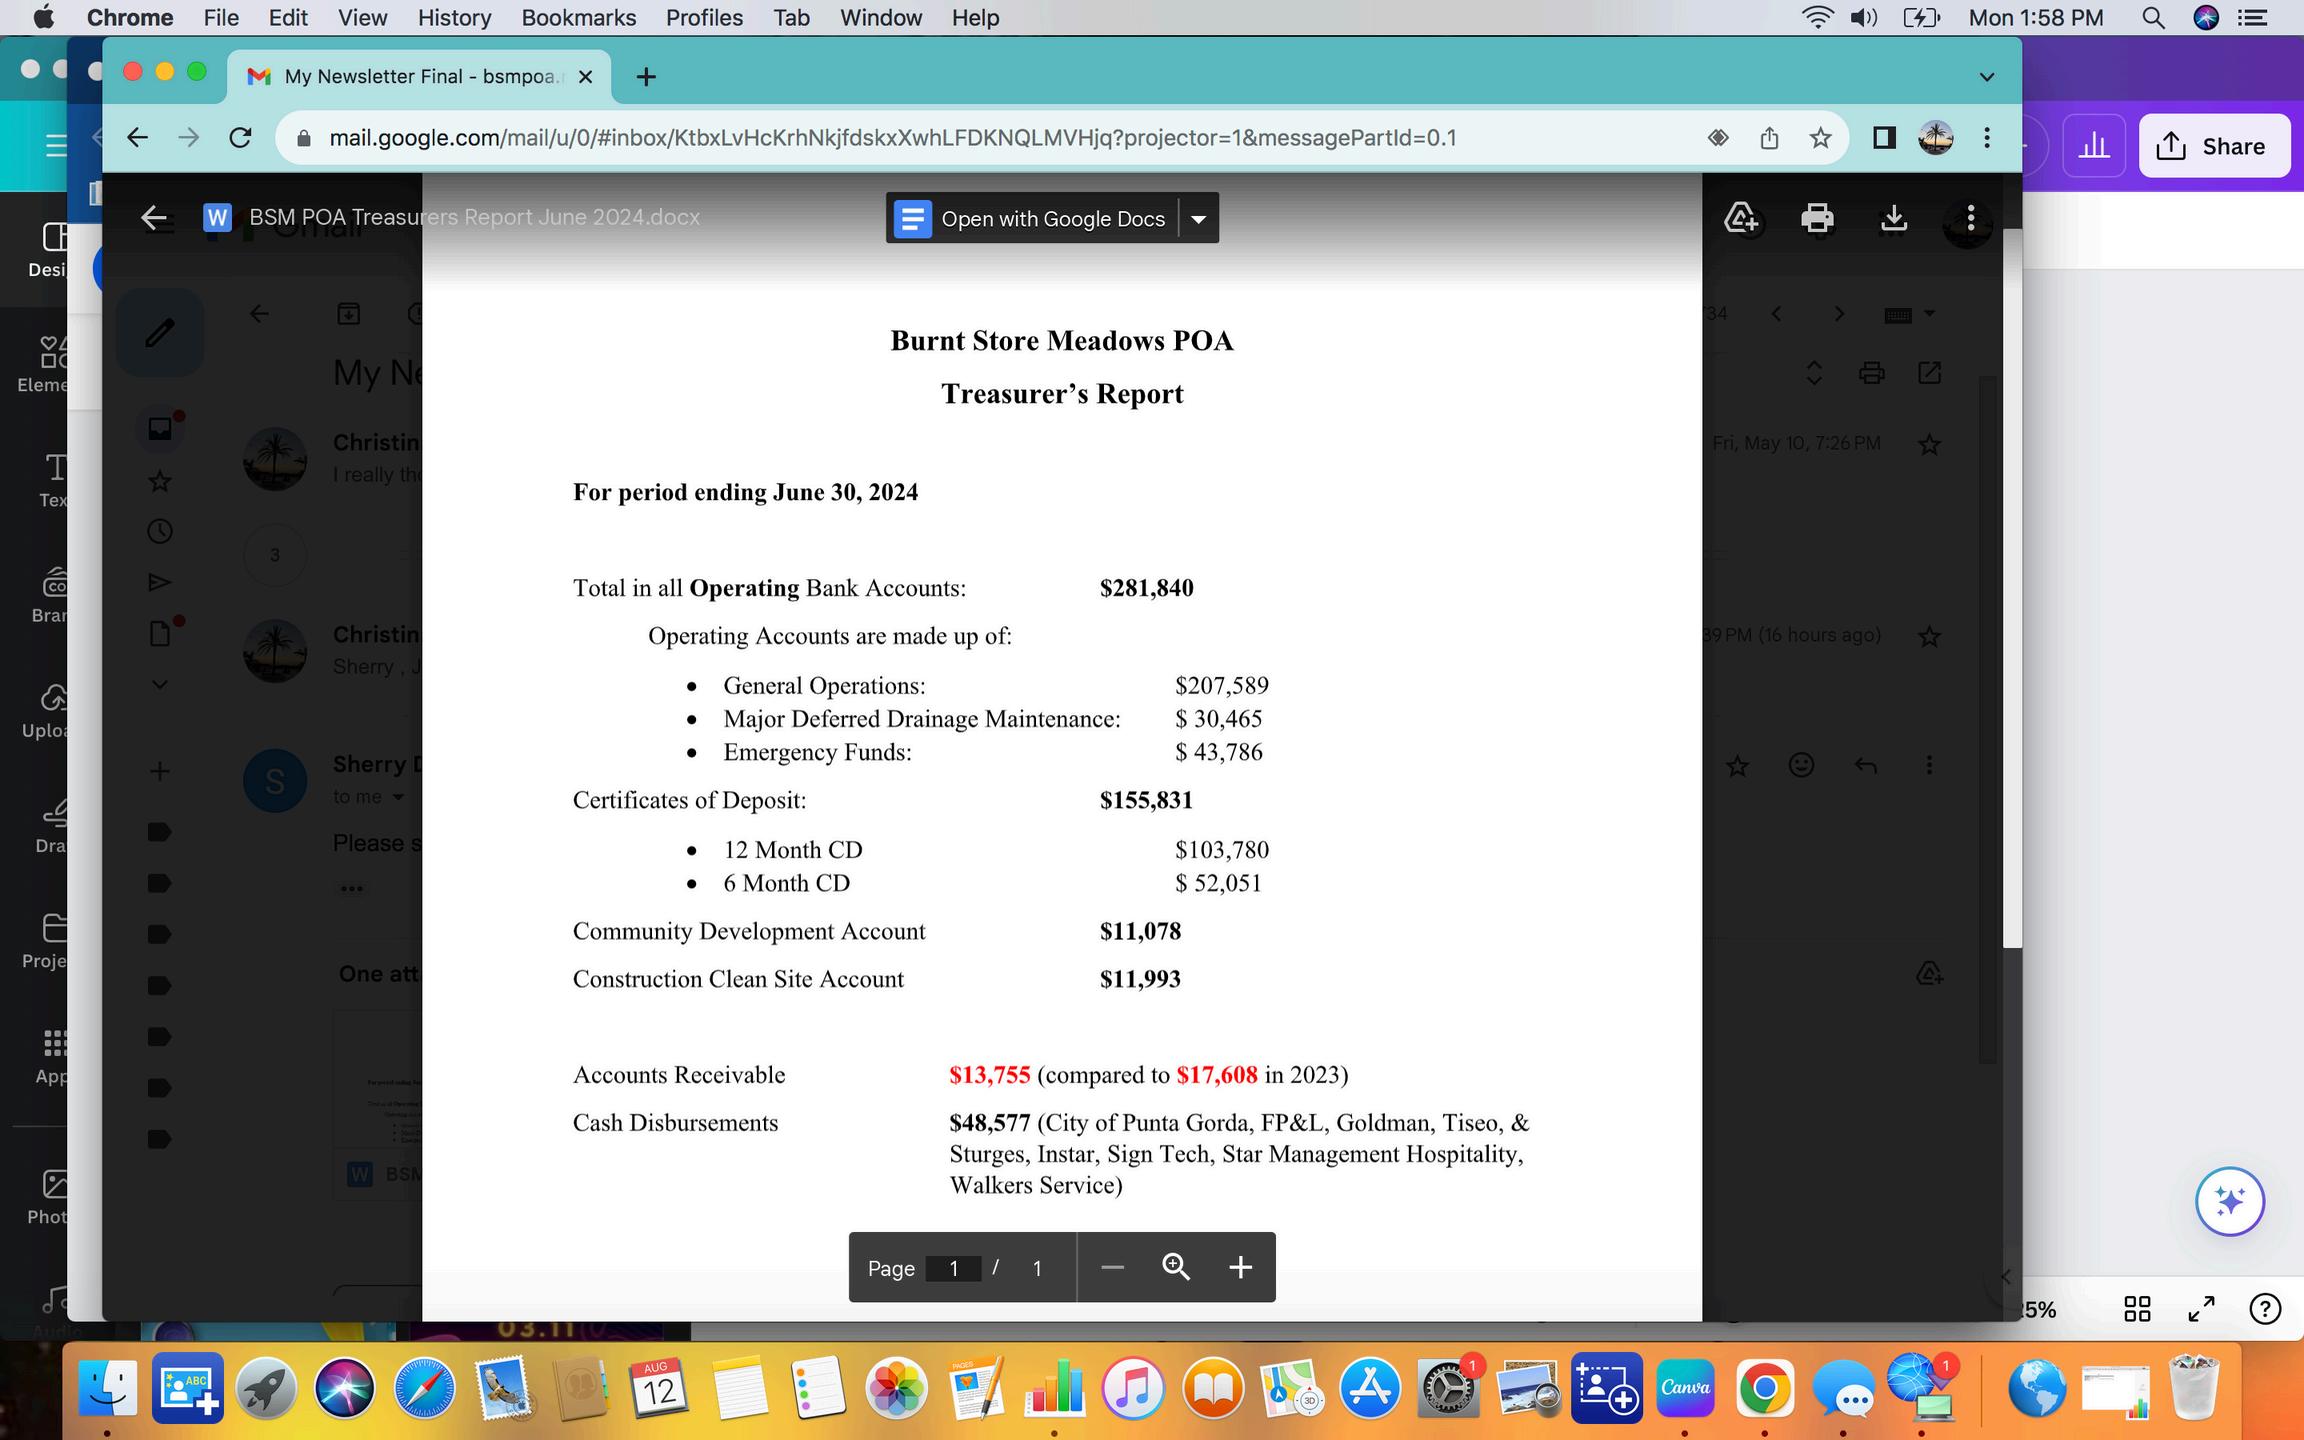Click the print icon in the document viewer
This screenshot has width=2304, height=1440.
pos(1817,218)
